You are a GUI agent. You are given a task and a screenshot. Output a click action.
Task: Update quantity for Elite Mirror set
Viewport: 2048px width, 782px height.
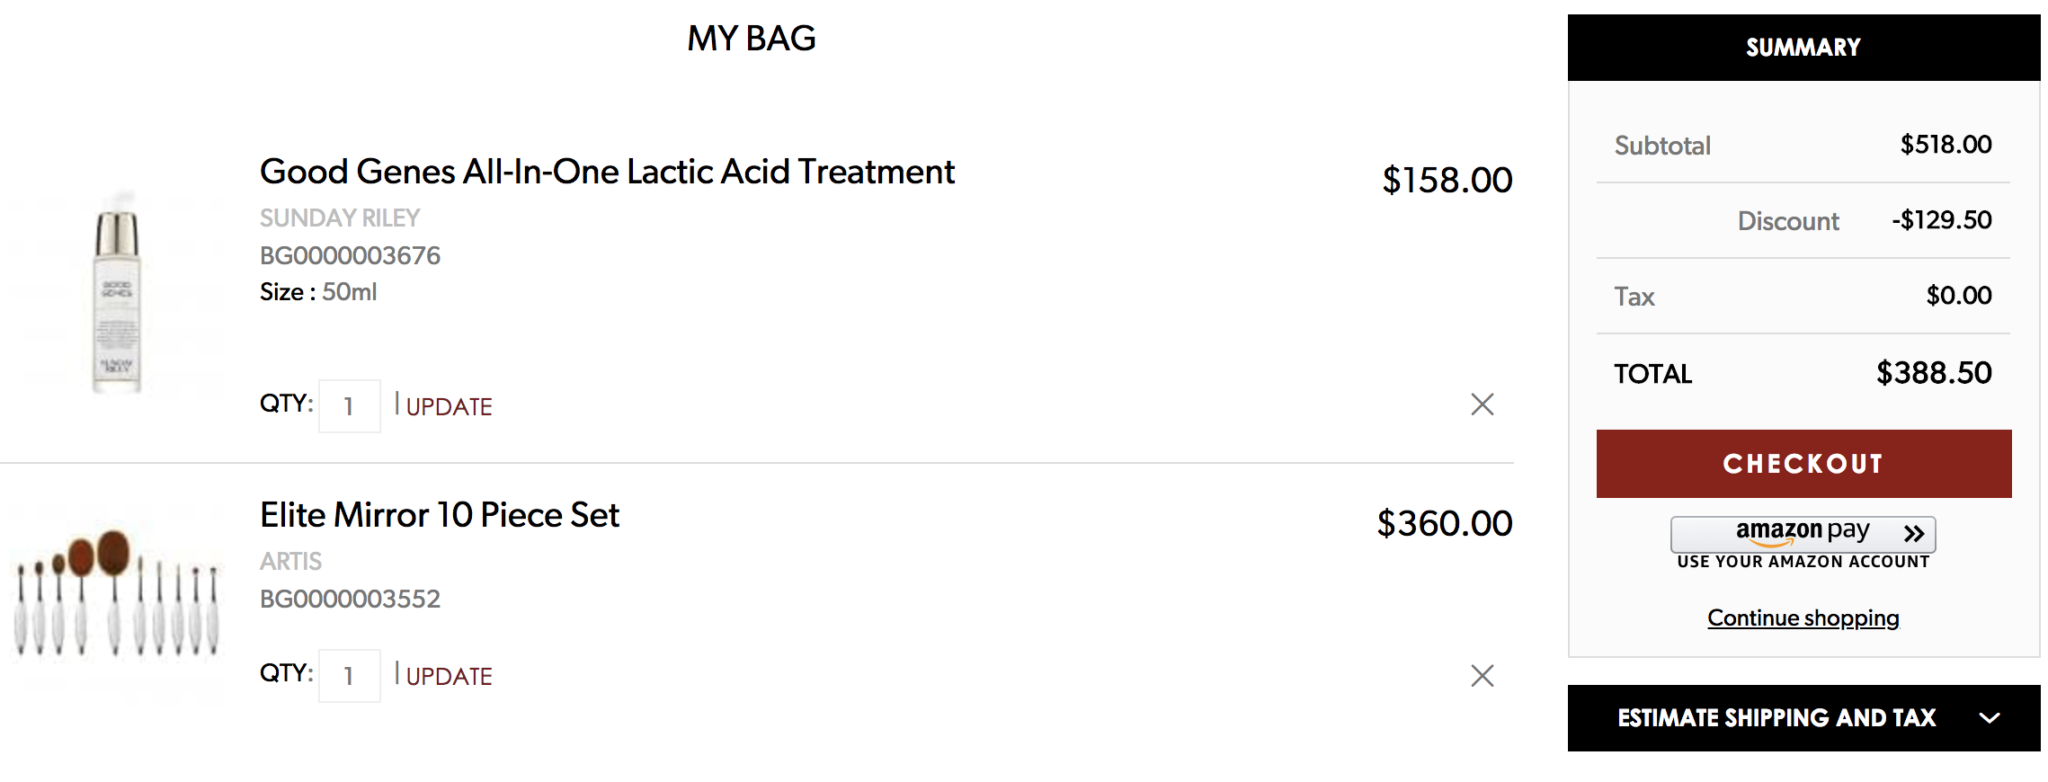[x=449, y=677]
